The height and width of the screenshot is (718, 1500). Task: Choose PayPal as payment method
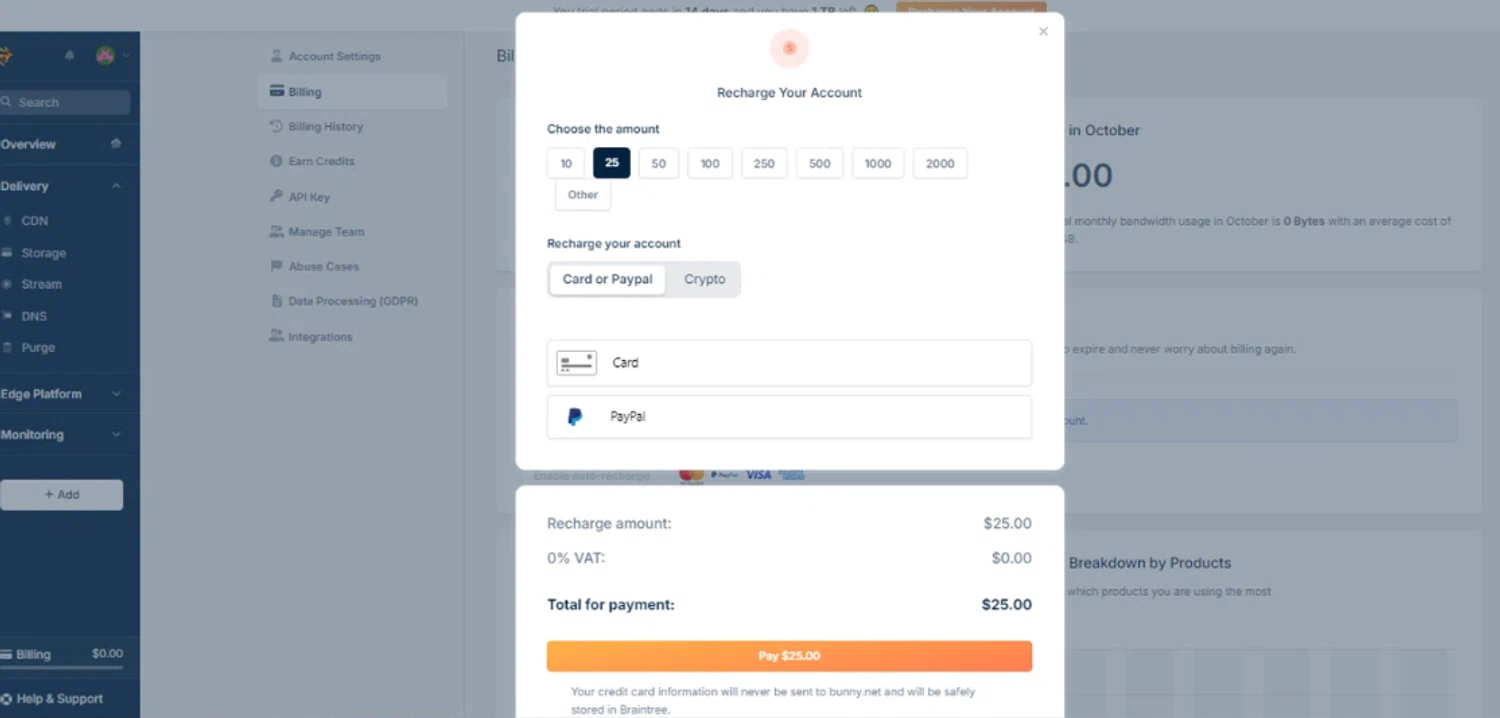tap(789, 417)
